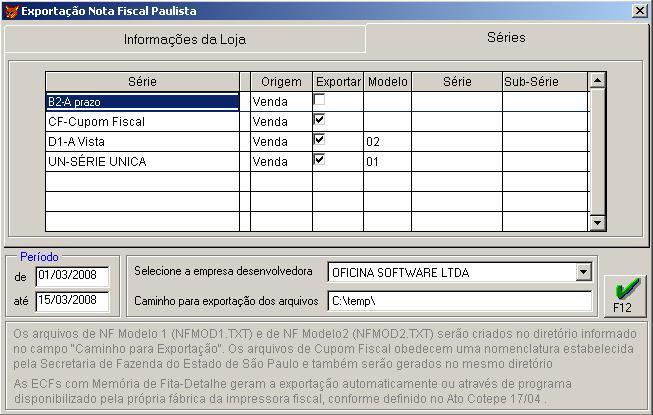The image size is (653, 415).
Task: Open the empresa desenvolvedora dropdown arrow
Action: [x=583, y=272]
